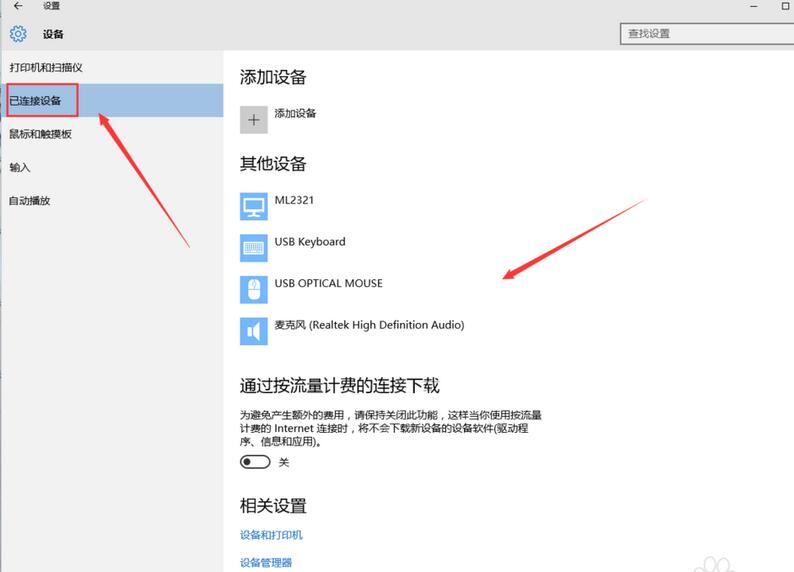Toggle the metered connection download switch
Image resolution: width=794 pixels, height=572 pixels.
[255, 462]
